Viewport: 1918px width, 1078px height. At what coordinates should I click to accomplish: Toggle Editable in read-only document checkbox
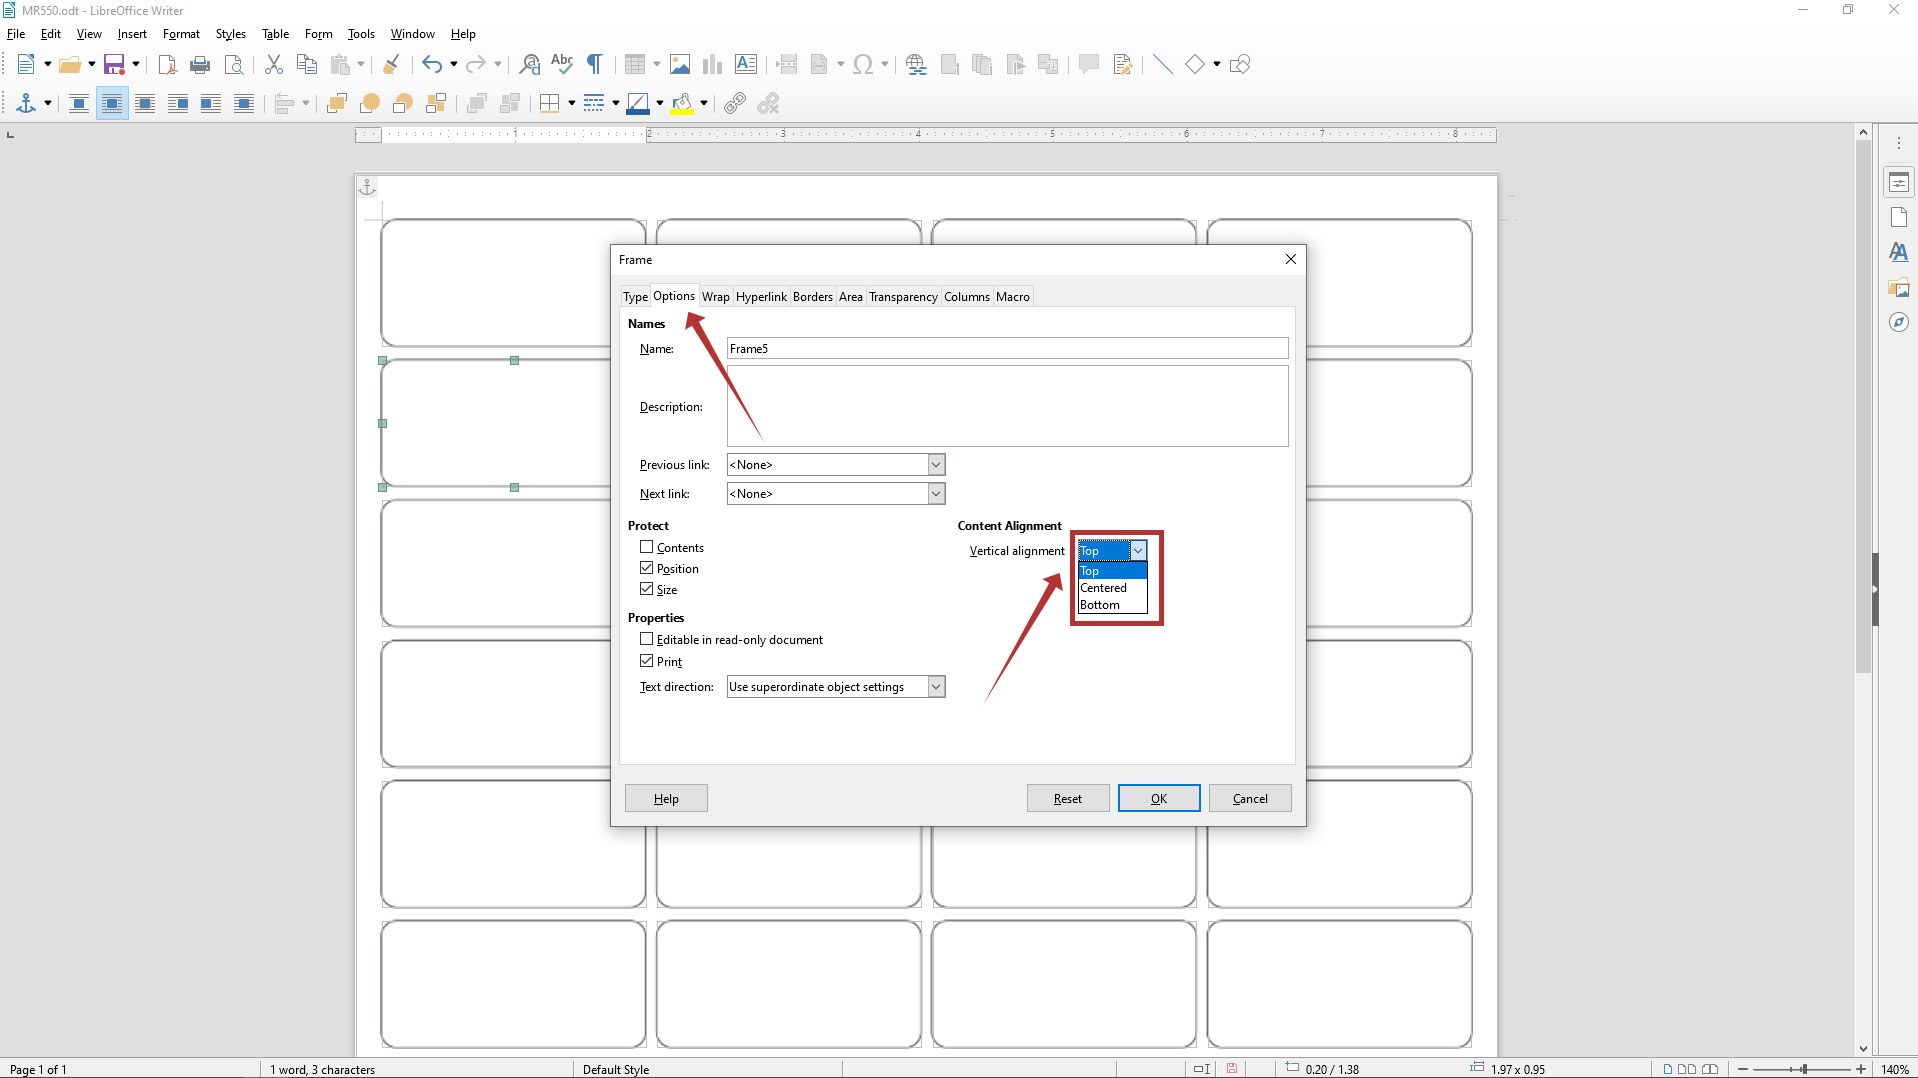tap(647, 639)
